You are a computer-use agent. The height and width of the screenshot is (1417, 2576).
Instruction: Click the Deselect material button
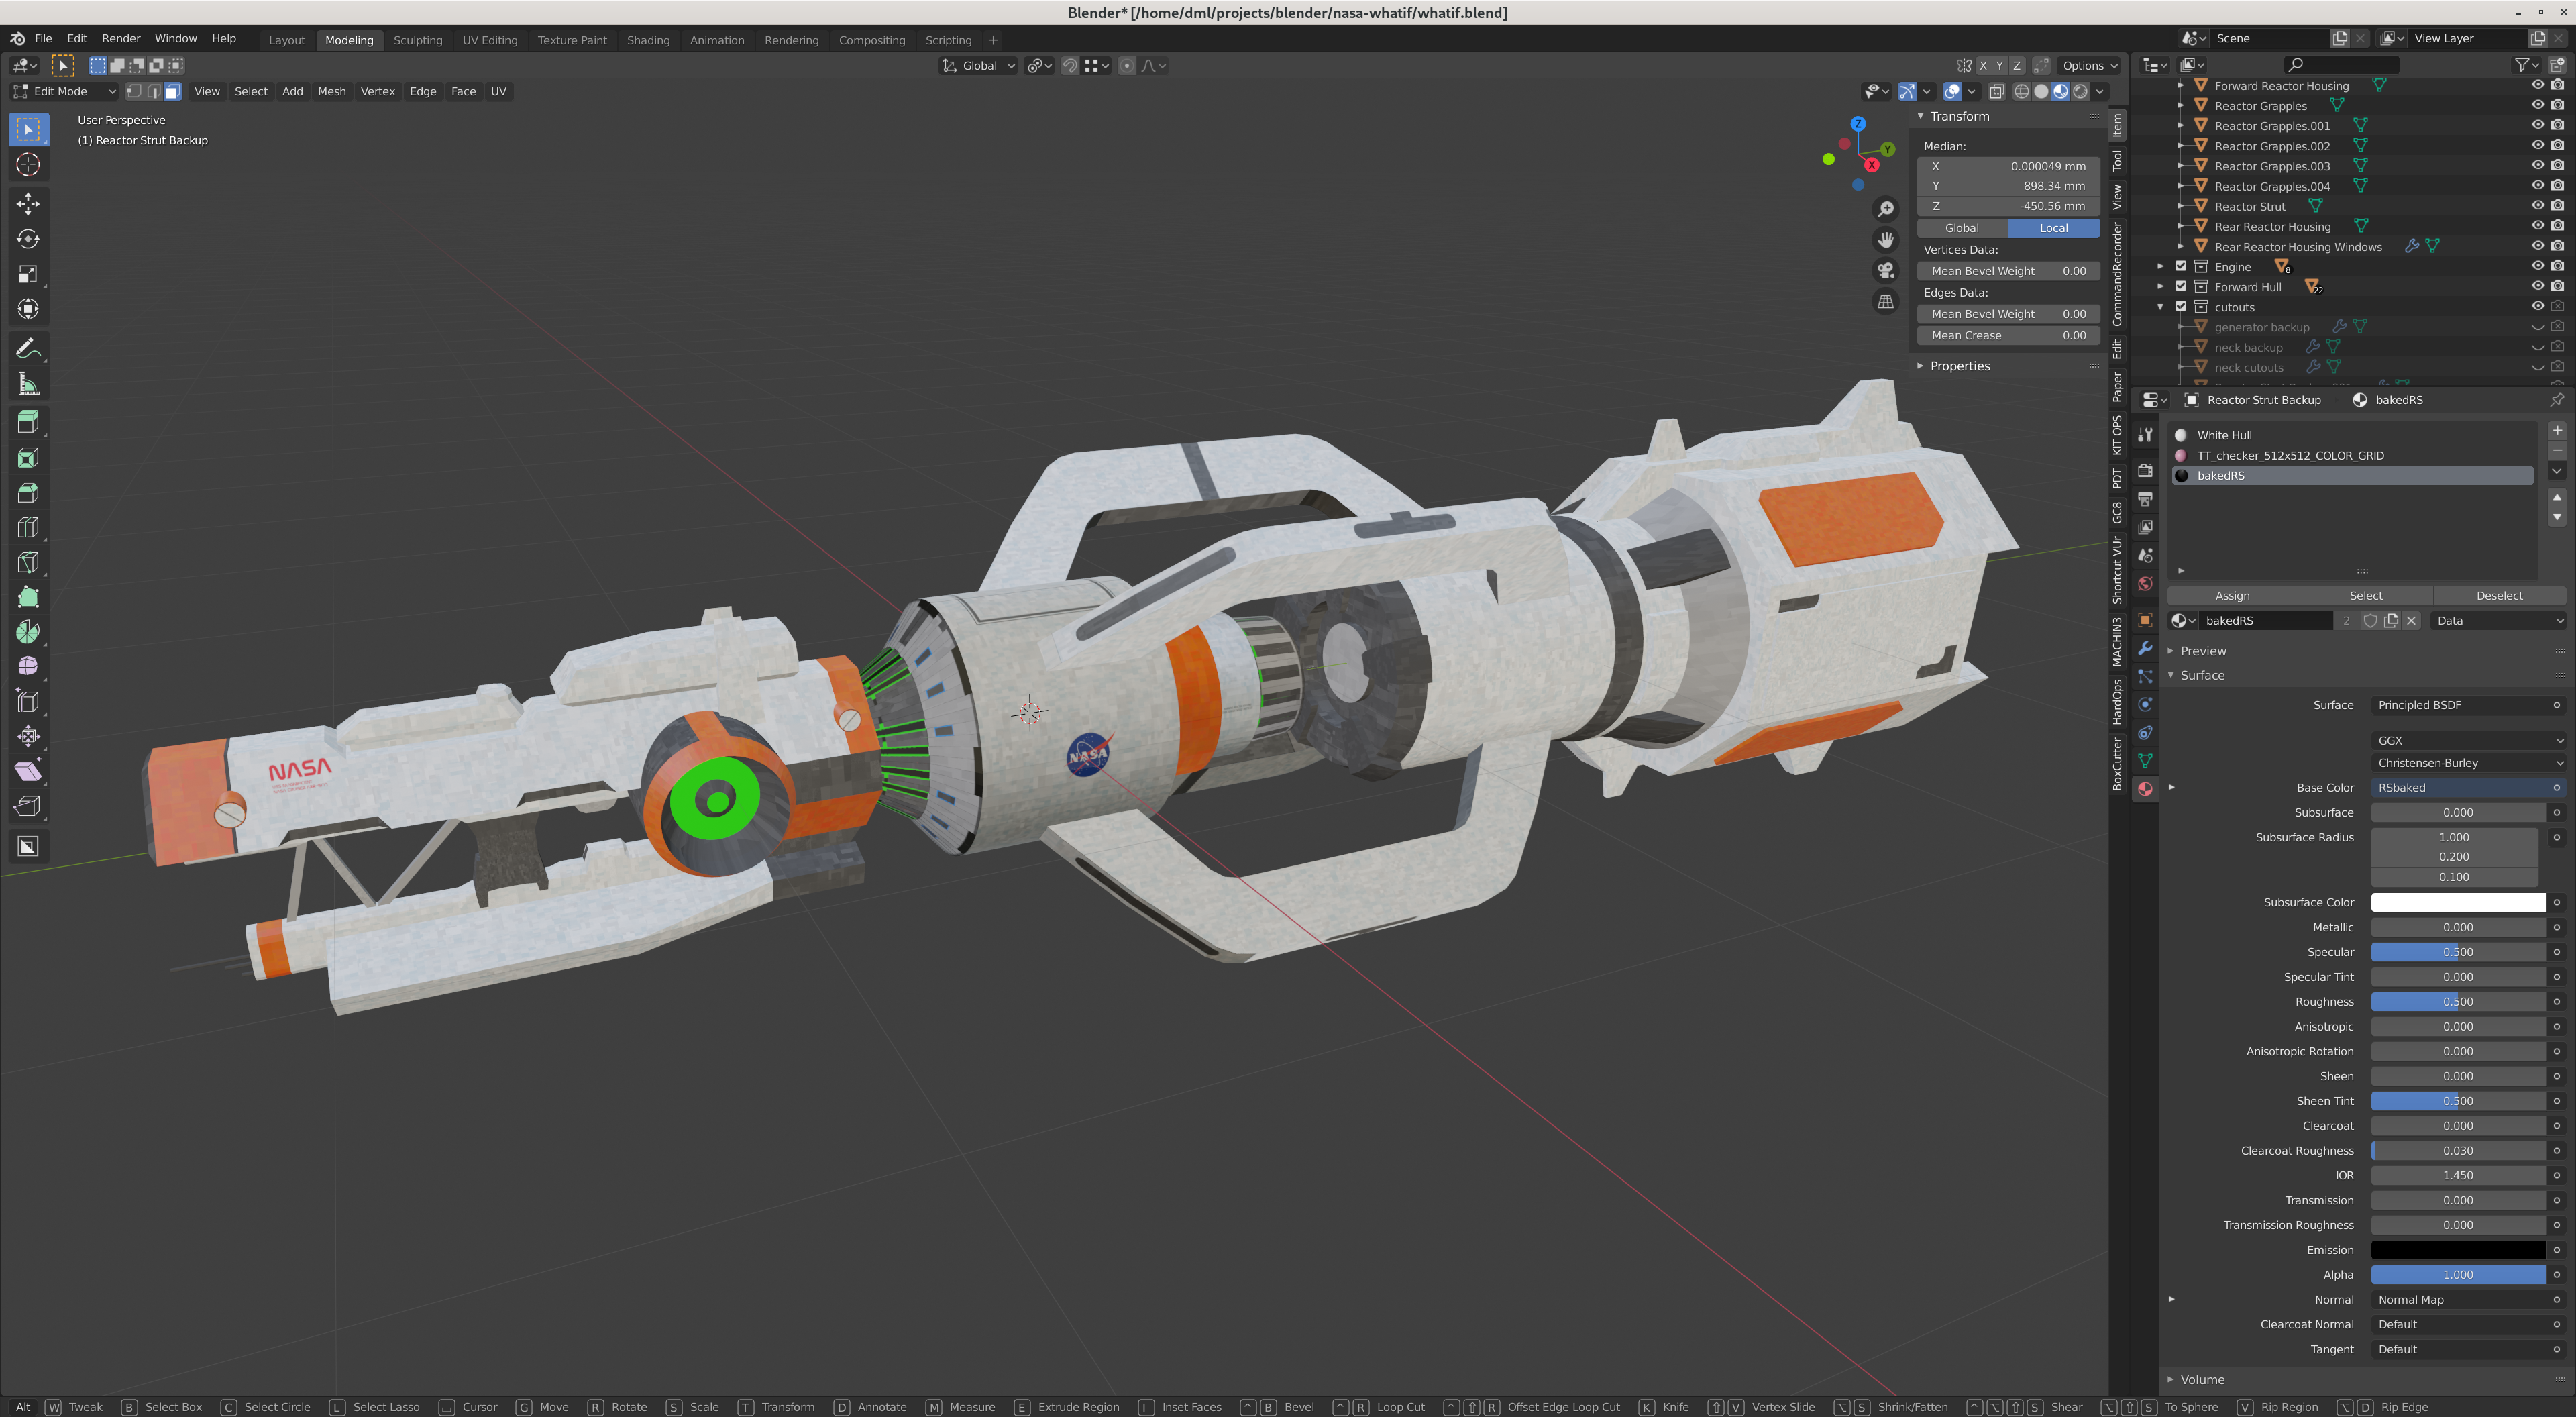[2499, 596]
